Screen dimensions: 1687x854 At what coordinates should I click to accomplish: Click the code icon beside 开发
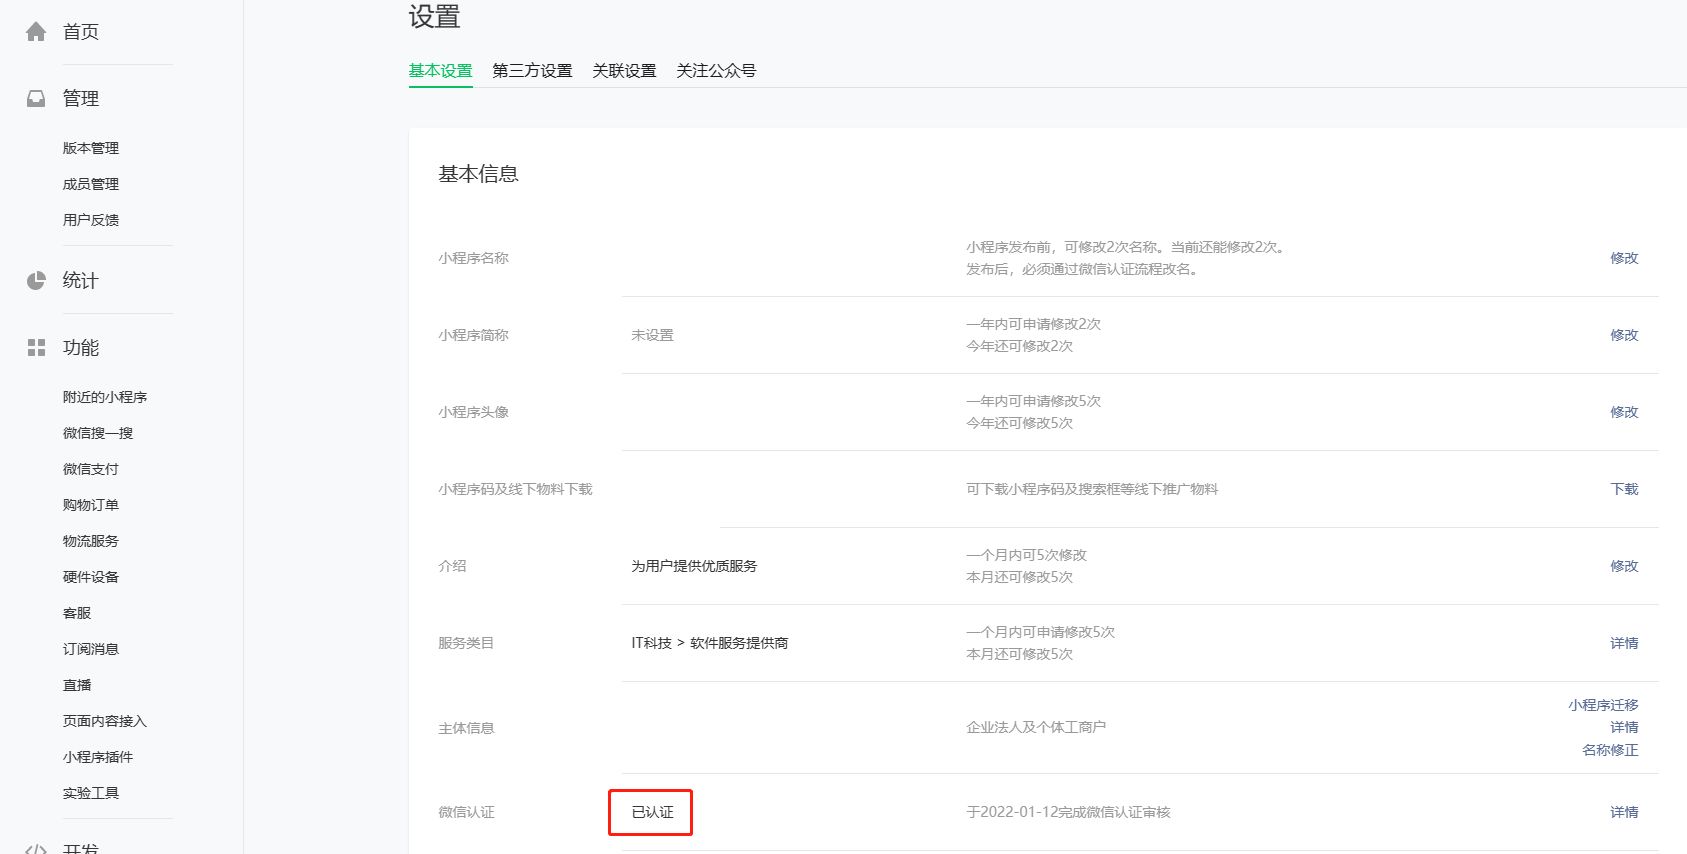point(36,849)
